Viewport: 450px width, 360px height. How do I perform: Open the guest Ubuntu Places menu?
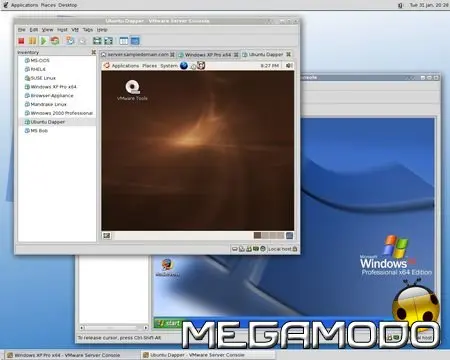coord(149,66)
